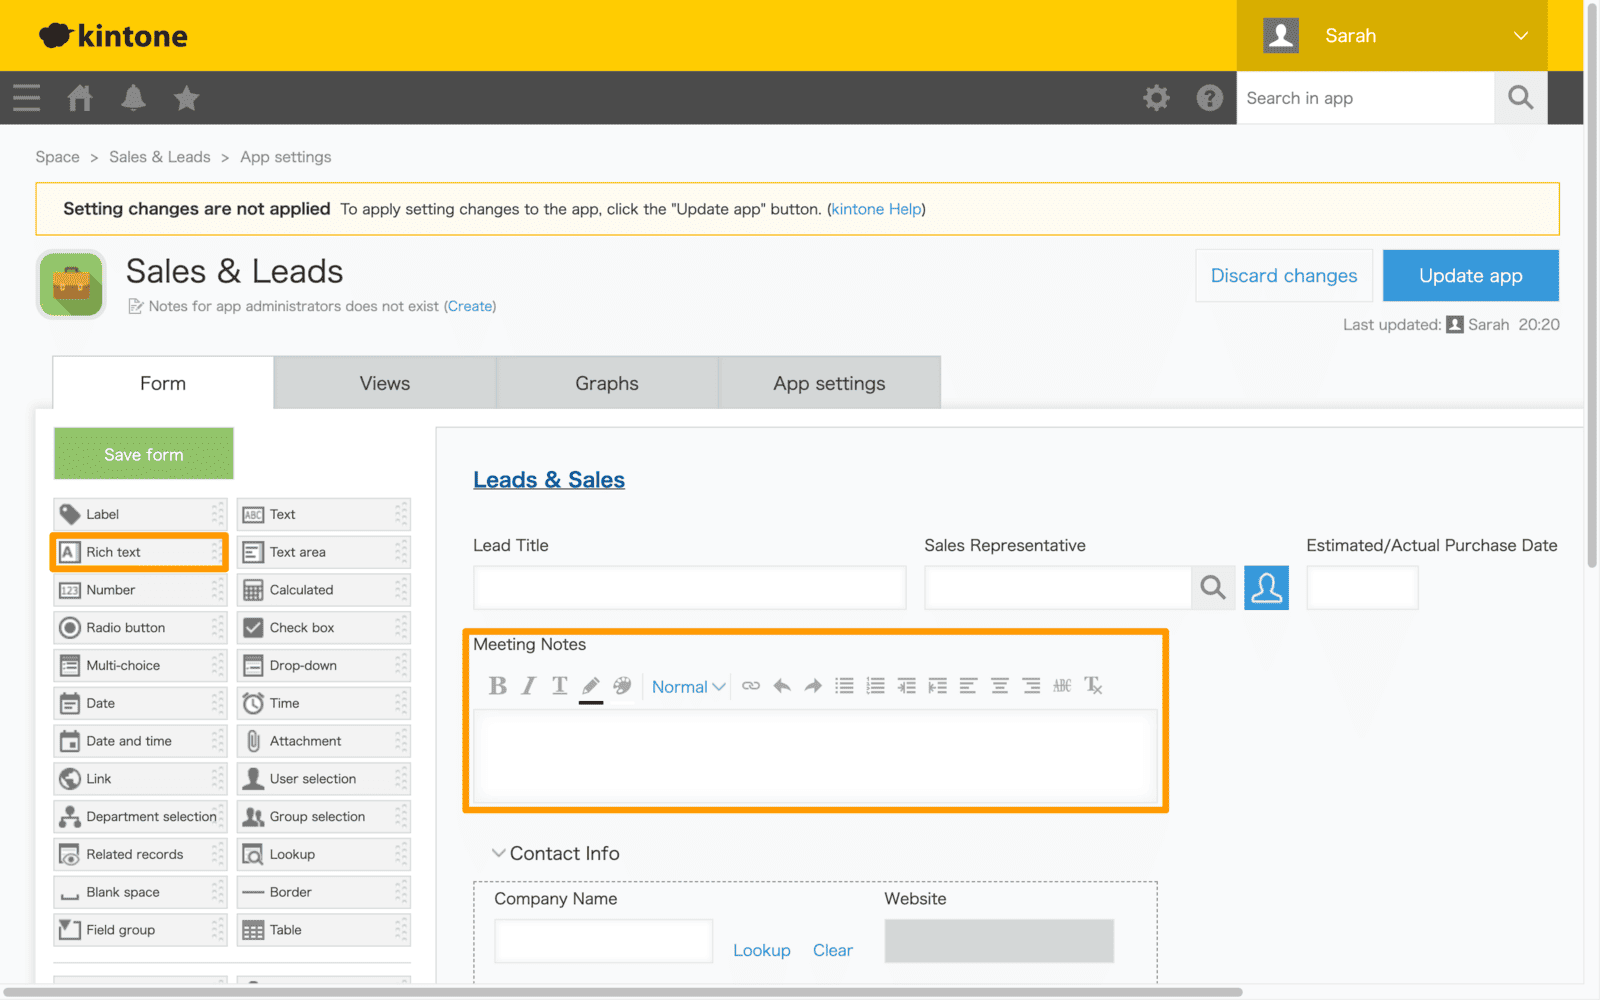Select the Radio button field item
This screenshot has width=1600, height=1000.
tap(140, 628)
